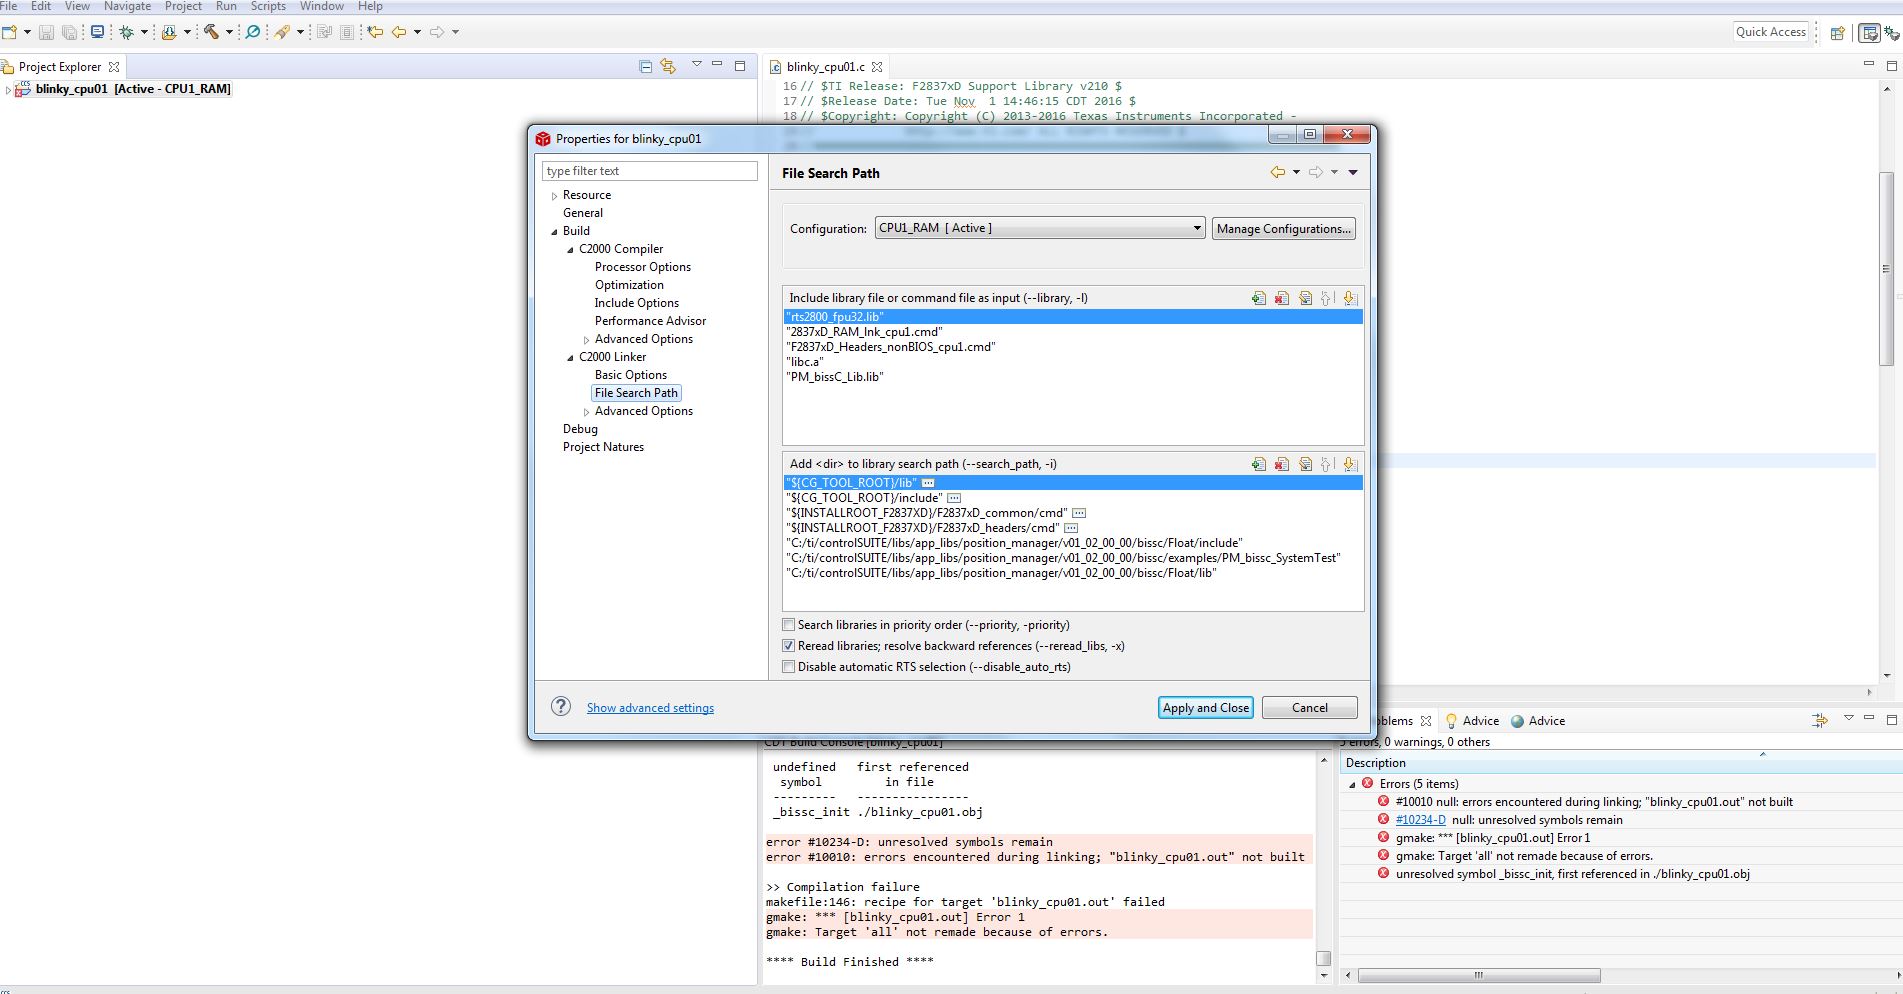This screenshot has height=994, width=1903.
Task: Open the Run menu
Action: pyautogui.click(x=226, y=6)
